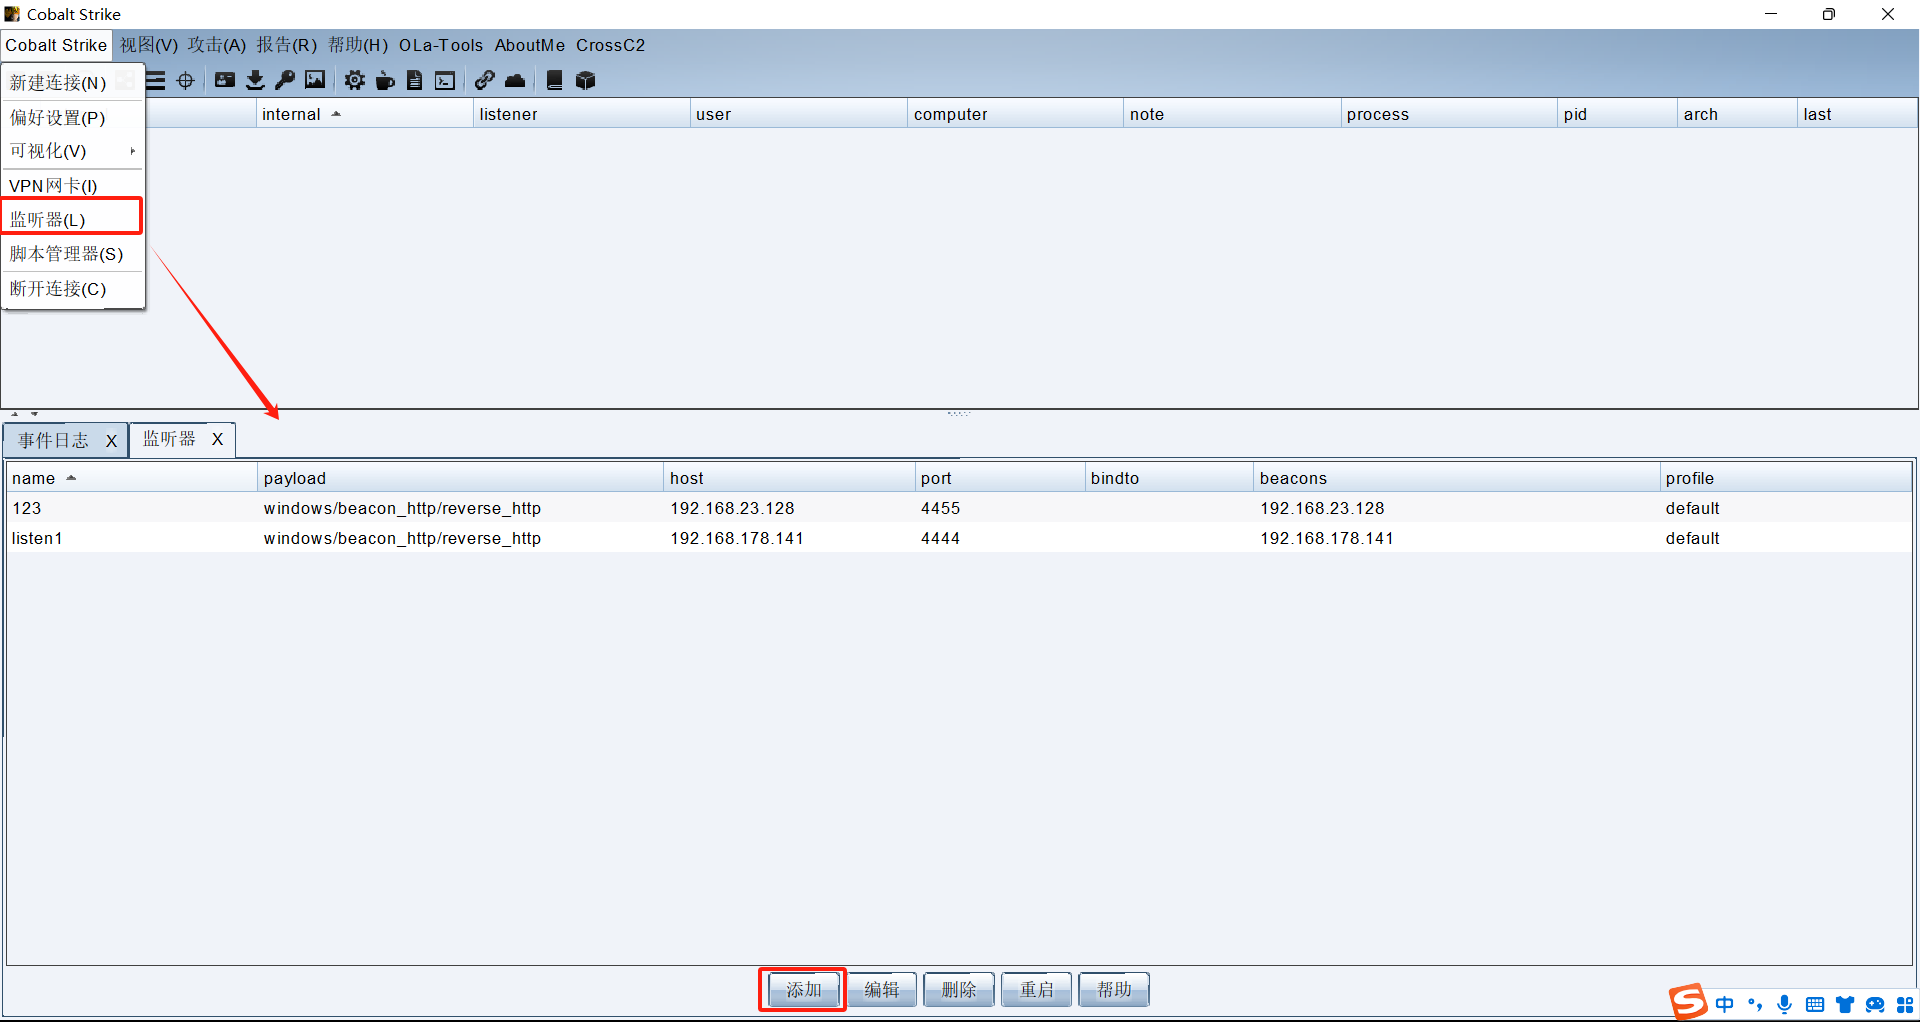Choose 脚本管理器(S) from the menu
1920x1022 pixels.
coord(73,254)
